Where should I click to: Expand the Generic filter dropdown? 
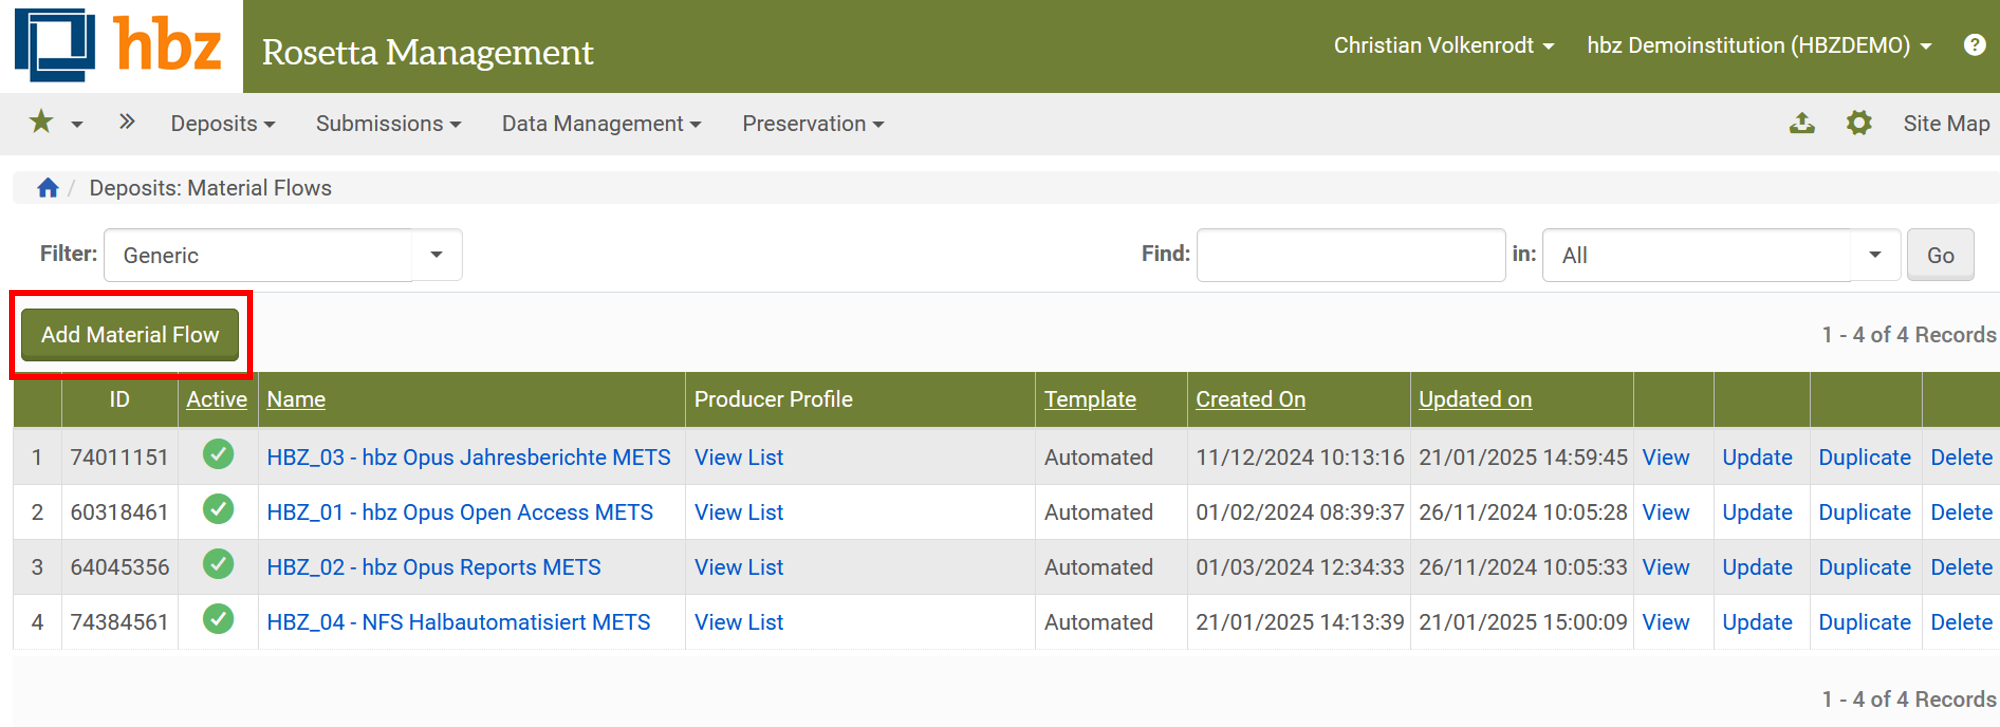(436, 255)
